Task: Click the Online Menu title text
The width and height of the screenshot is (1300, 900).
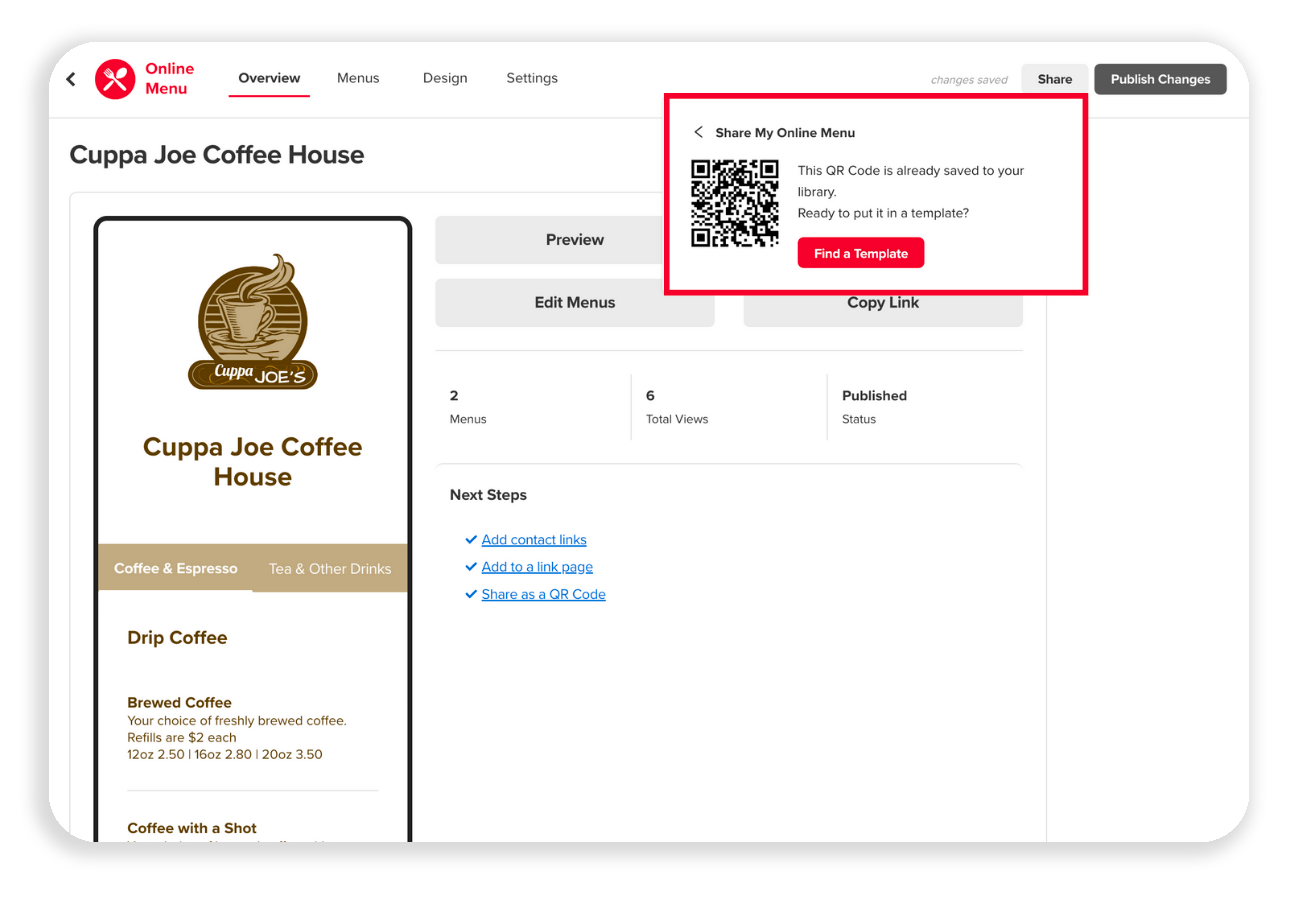Action: (x=170, y=79)
